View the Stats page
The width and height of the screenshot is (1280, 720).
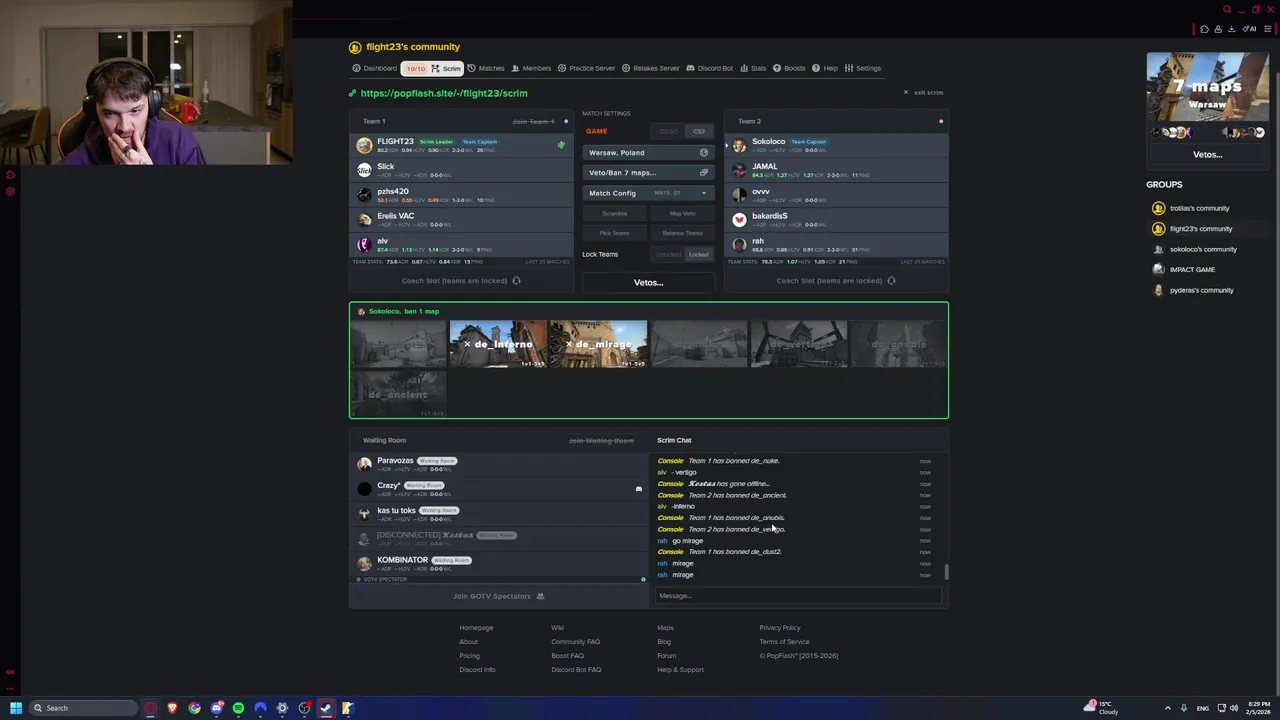coord(753,68)
